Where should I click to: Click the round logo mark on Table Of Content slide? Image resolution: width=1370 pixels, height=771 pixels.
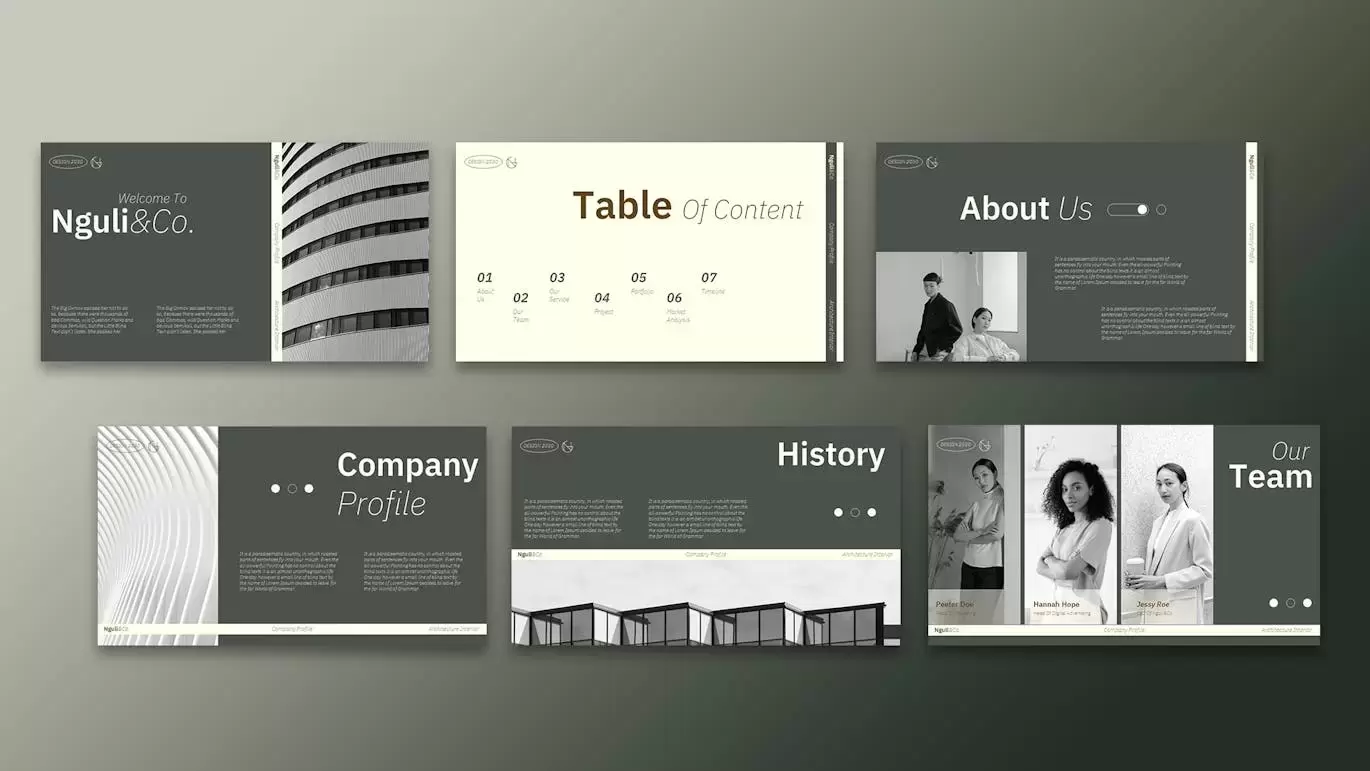pyautogui.click(x=512, y=162)
